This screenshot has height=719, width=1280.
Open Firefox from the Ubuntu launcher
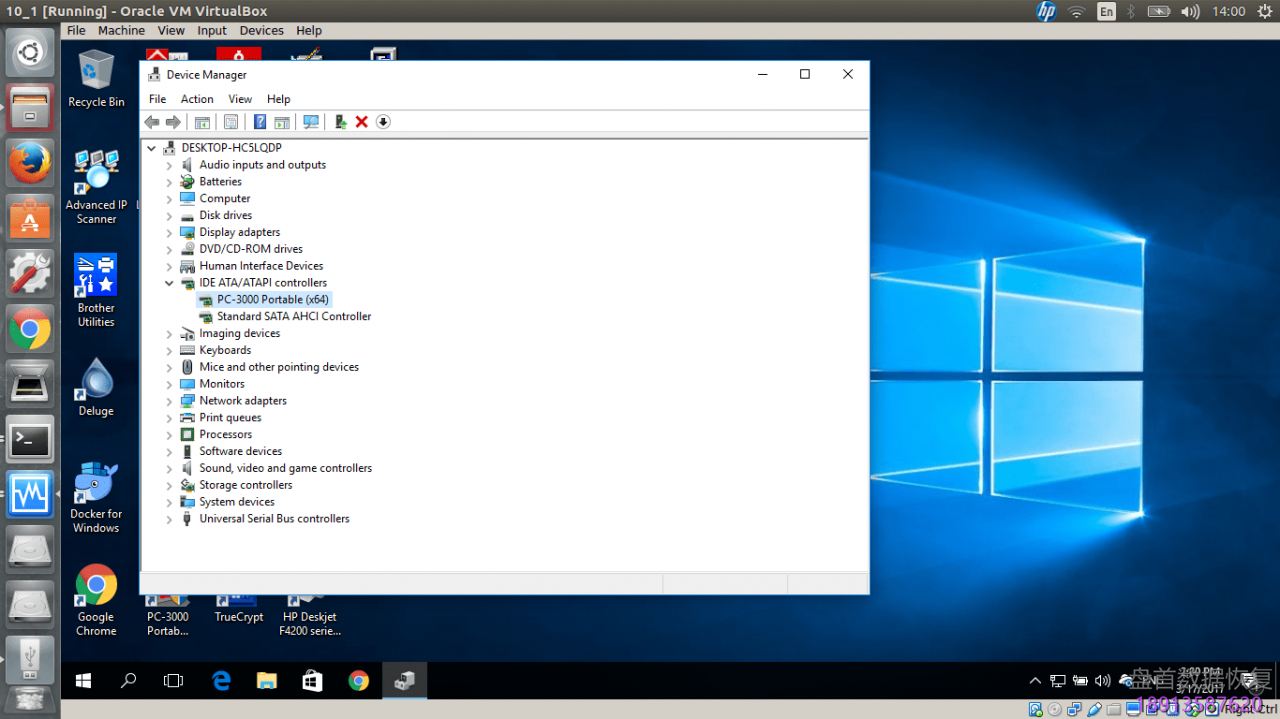(x=30, y=163)
